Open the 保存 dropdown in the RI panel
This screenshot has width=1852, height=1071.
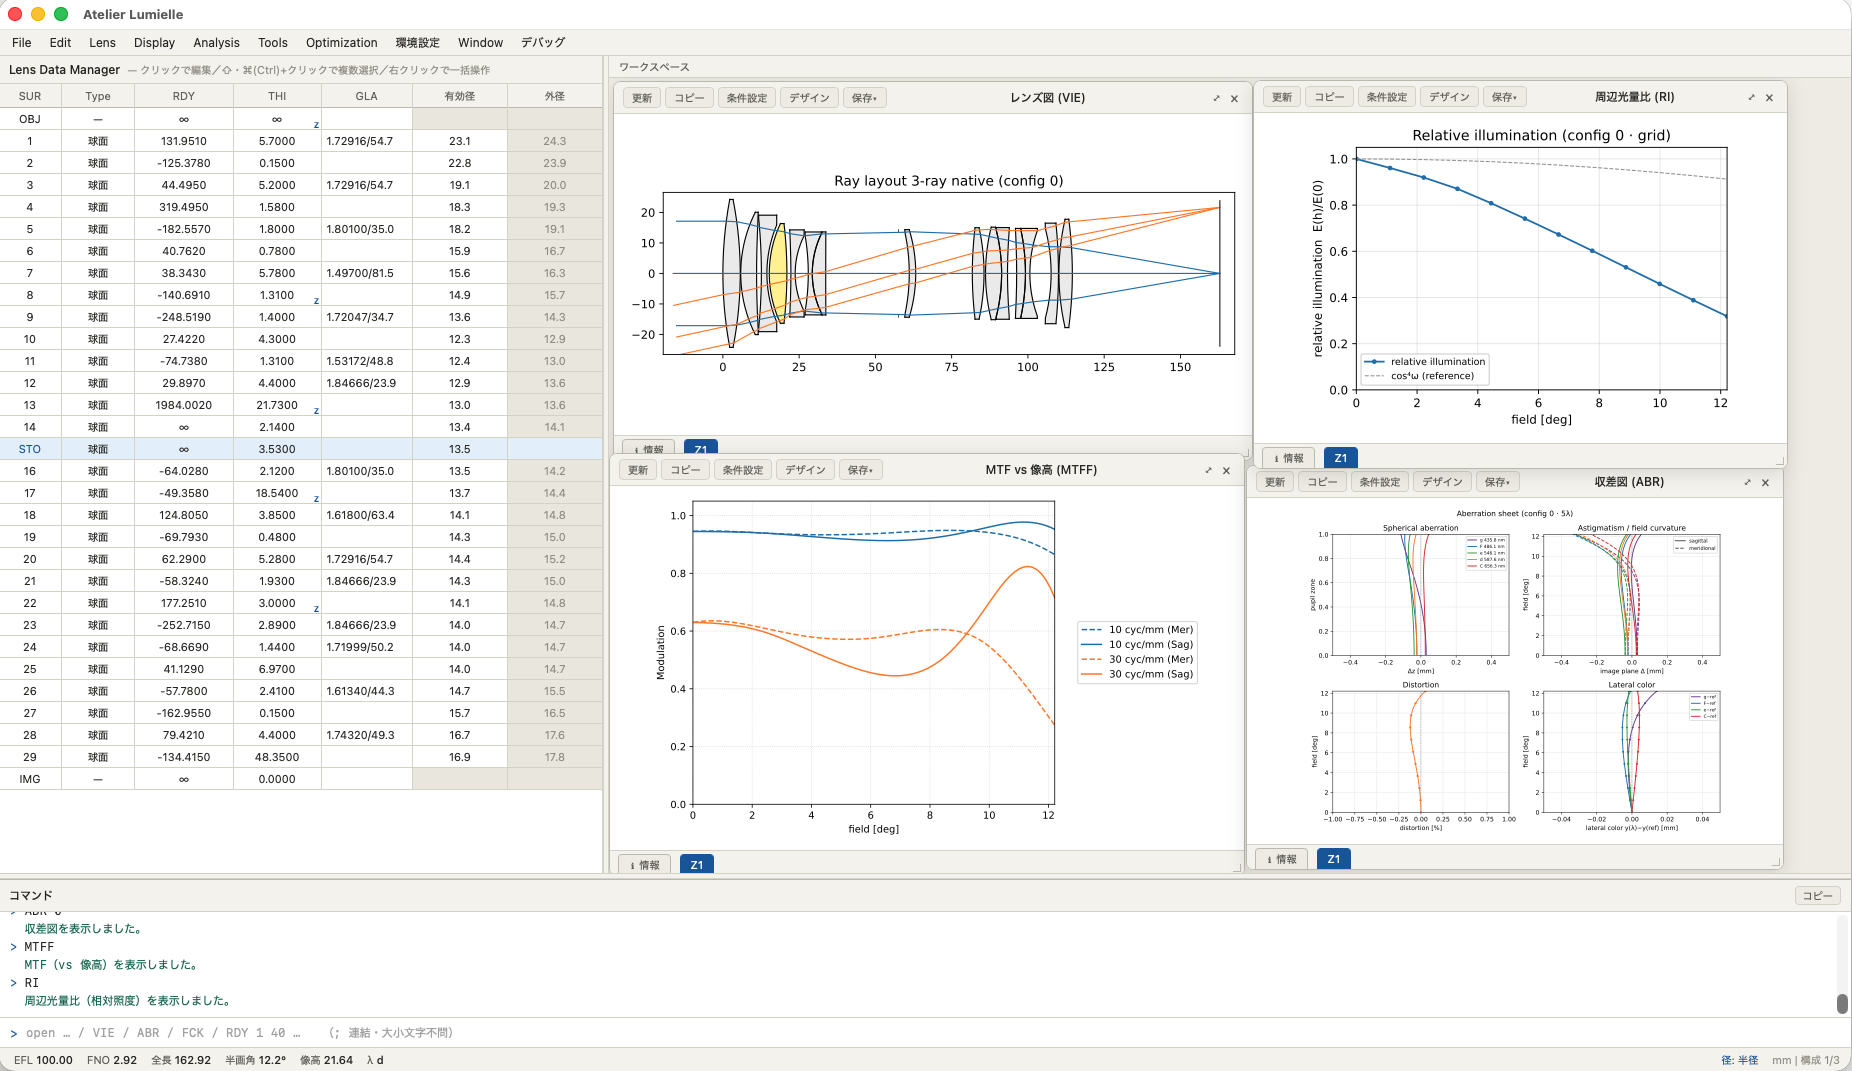point(1504,97)
